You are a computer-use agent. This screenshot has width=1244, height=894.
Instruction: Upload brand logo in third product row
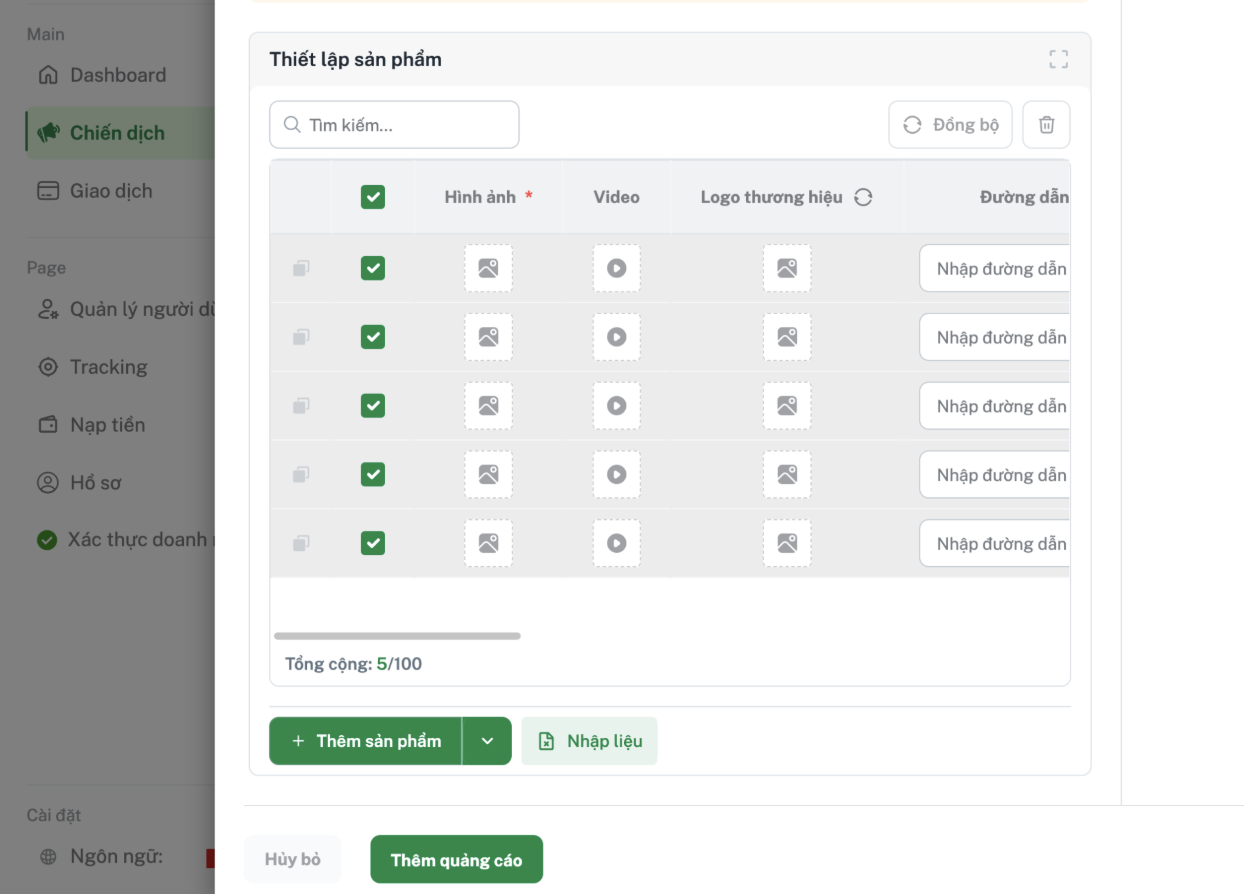pyautogui.click(x=787, y=406)
